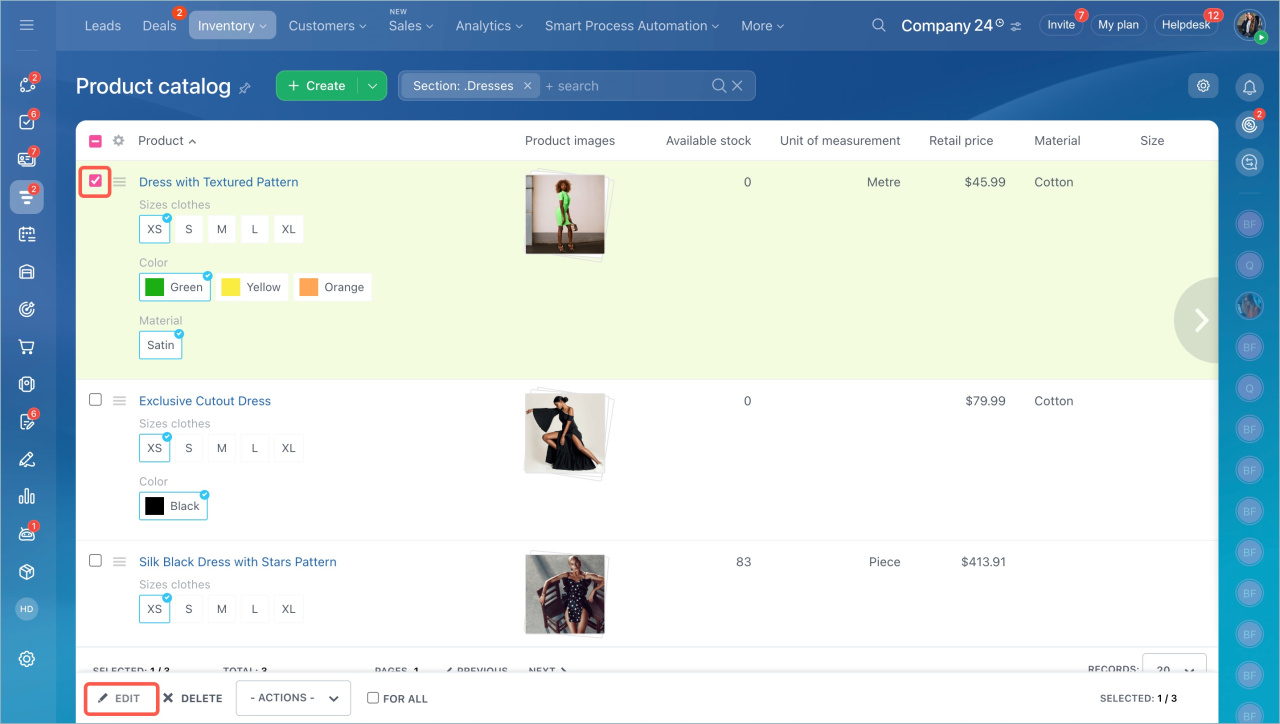Image resolution: width=1280 pixels, height=724 pixels.
Task: Open the Helpdesk button
Action: click(x=1186, y=25)
